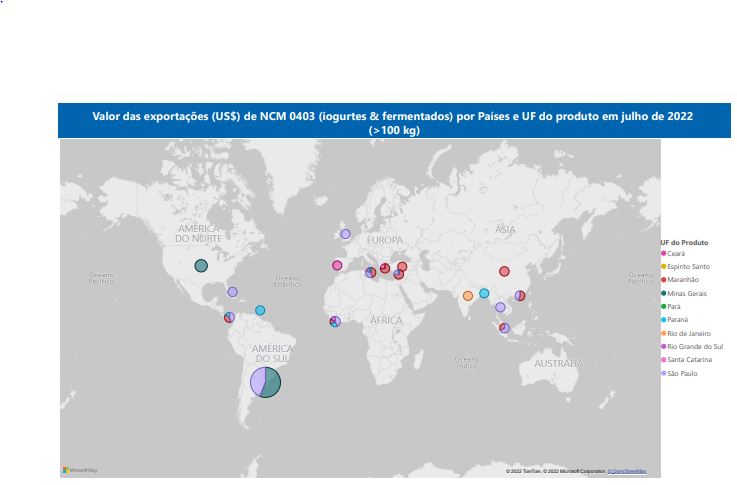Viewport: 737px width, 485px height.
Task: Select the pie marker south of Italy
Action: 371,272
